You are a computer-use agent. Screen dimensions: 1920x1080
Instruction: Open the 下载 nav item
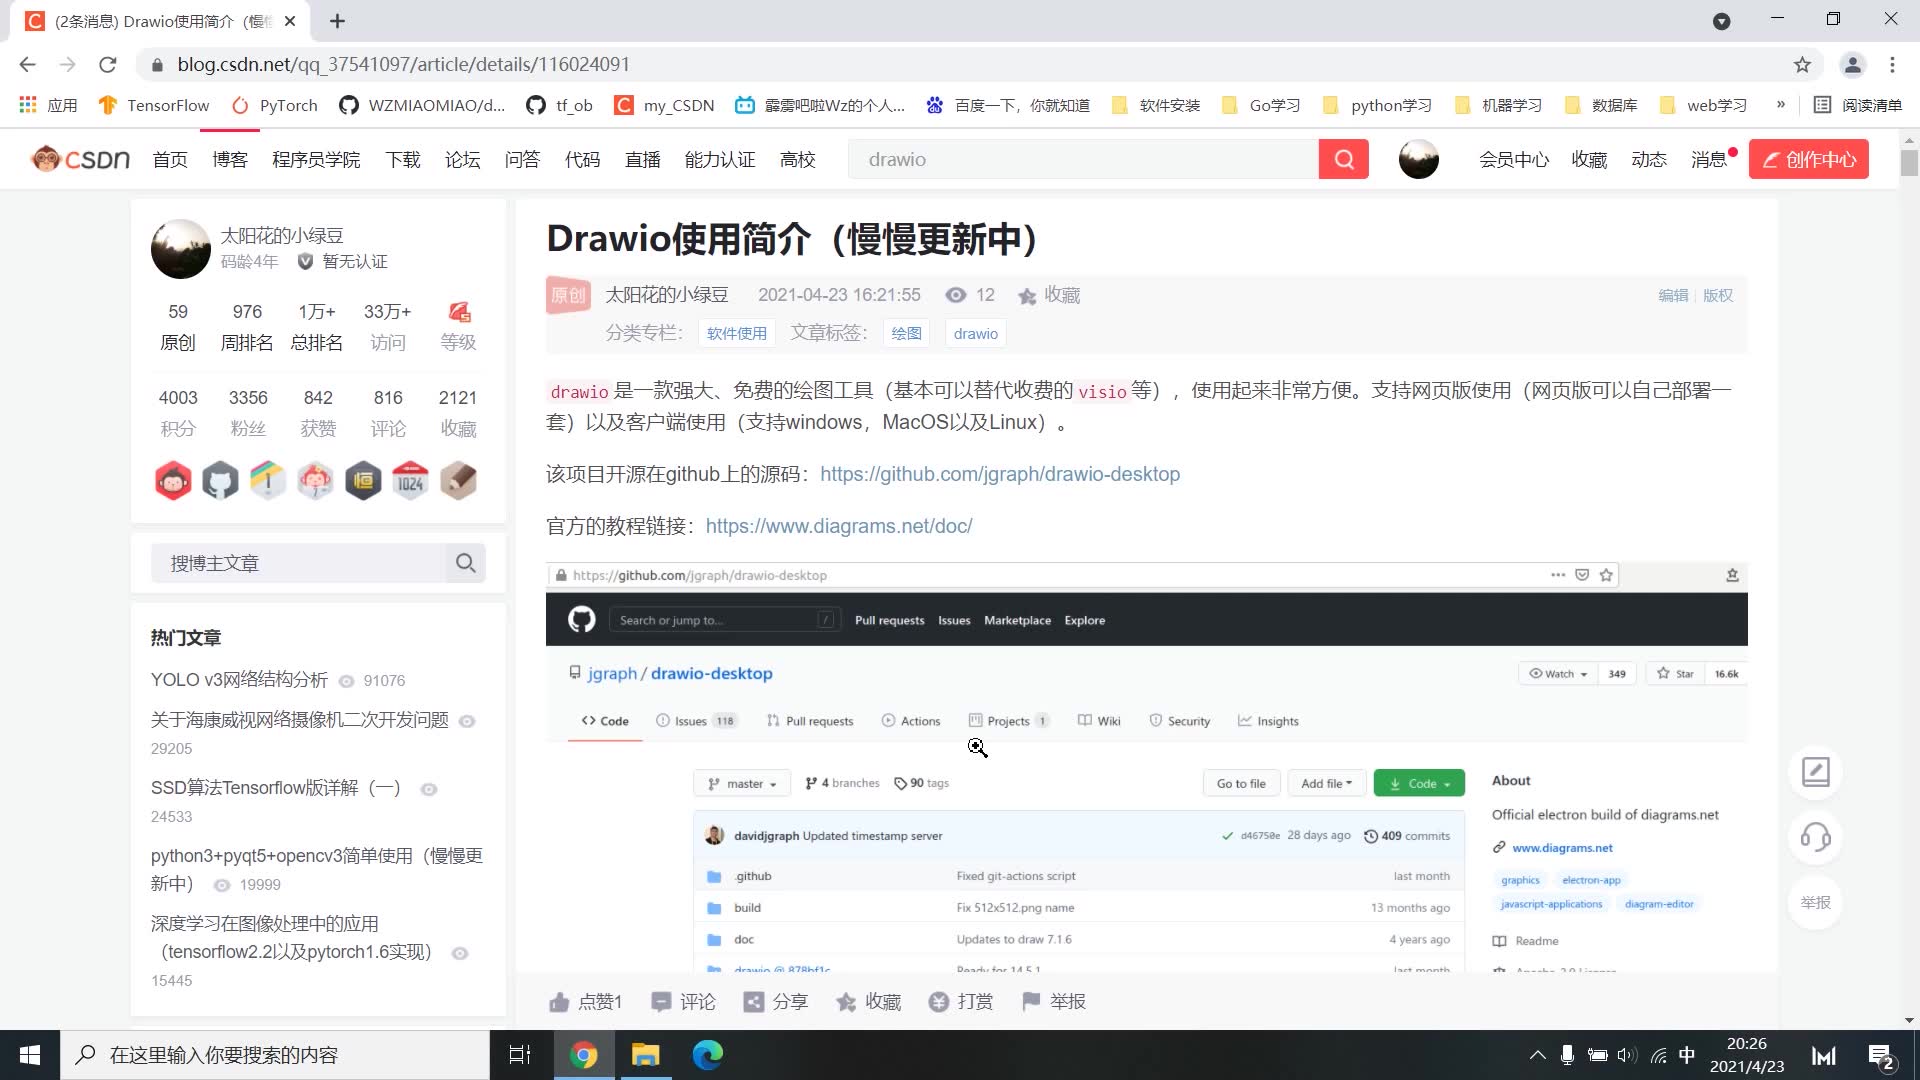403,160
